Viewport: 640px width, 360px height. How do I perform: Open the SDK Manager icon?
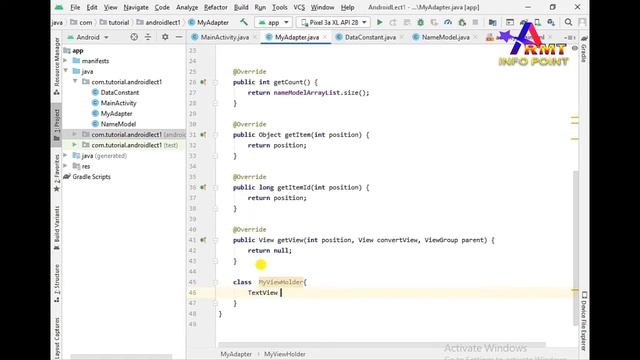tap(551, 22)
